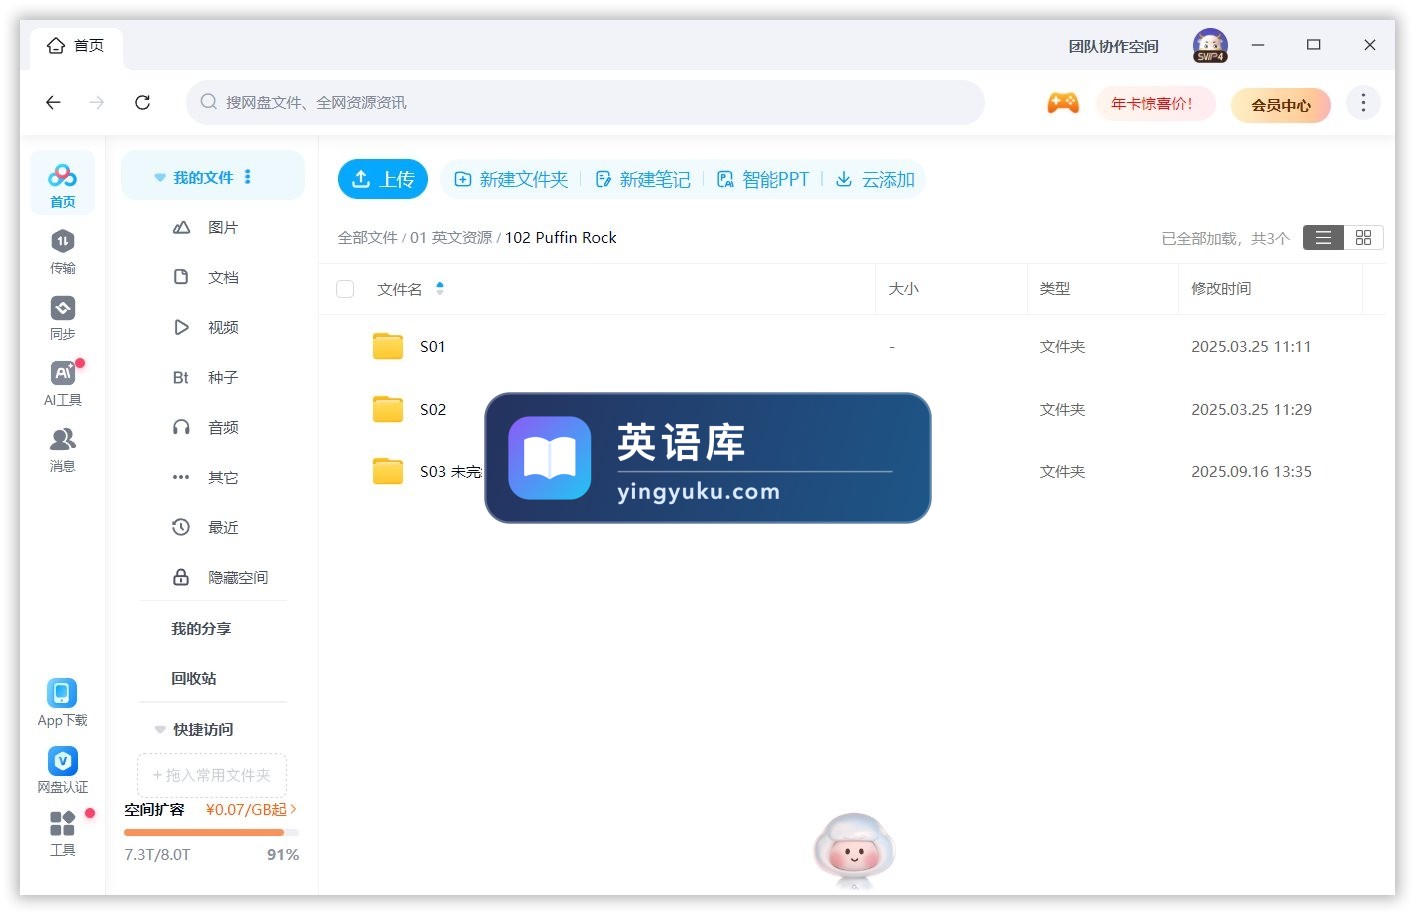Select folder name S01
Viewport: 1415px width, 915px height.
(x=432, y=346)
